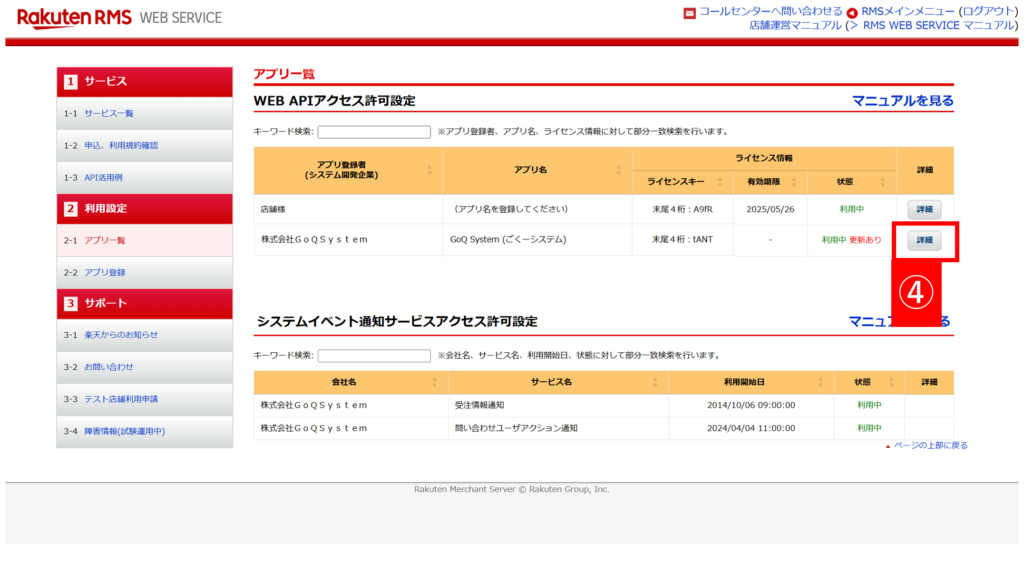Sort by 有効期限 column arrows
The height and width of the screenshot is (564, 1024).
[794, 182]
